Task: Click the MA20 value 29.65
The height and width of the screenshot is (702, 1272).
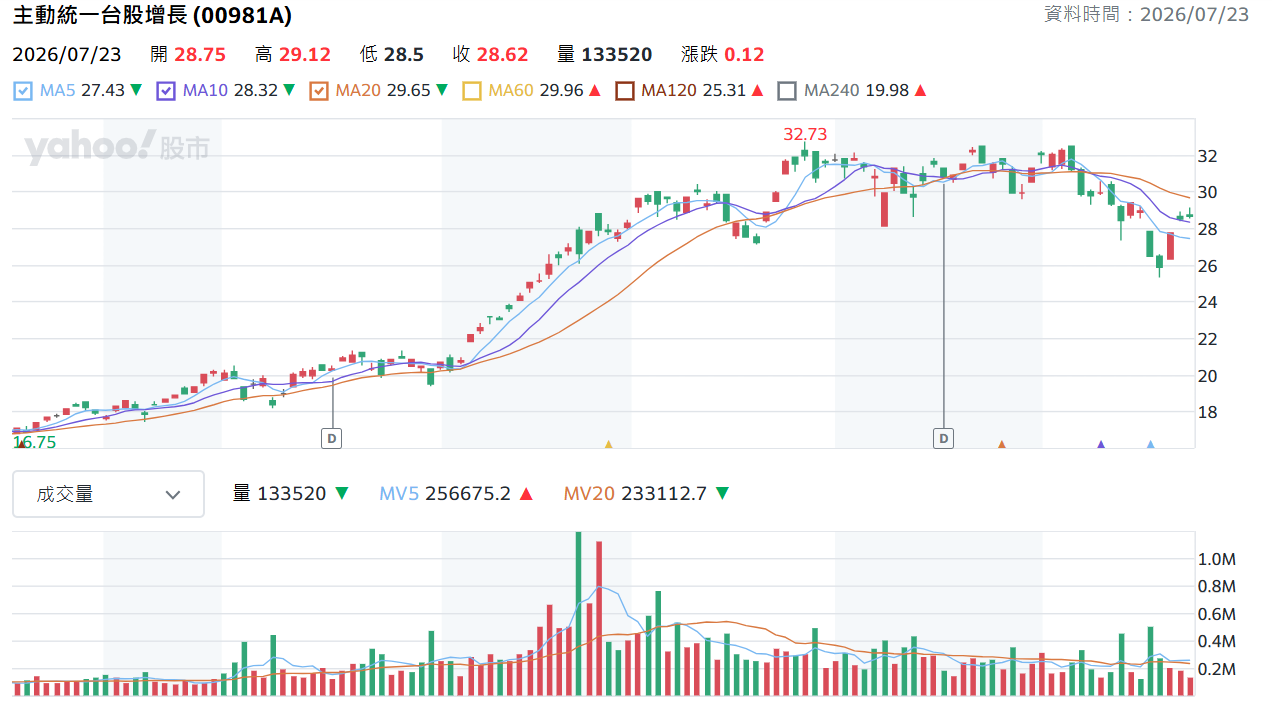Action: point(408,91)
